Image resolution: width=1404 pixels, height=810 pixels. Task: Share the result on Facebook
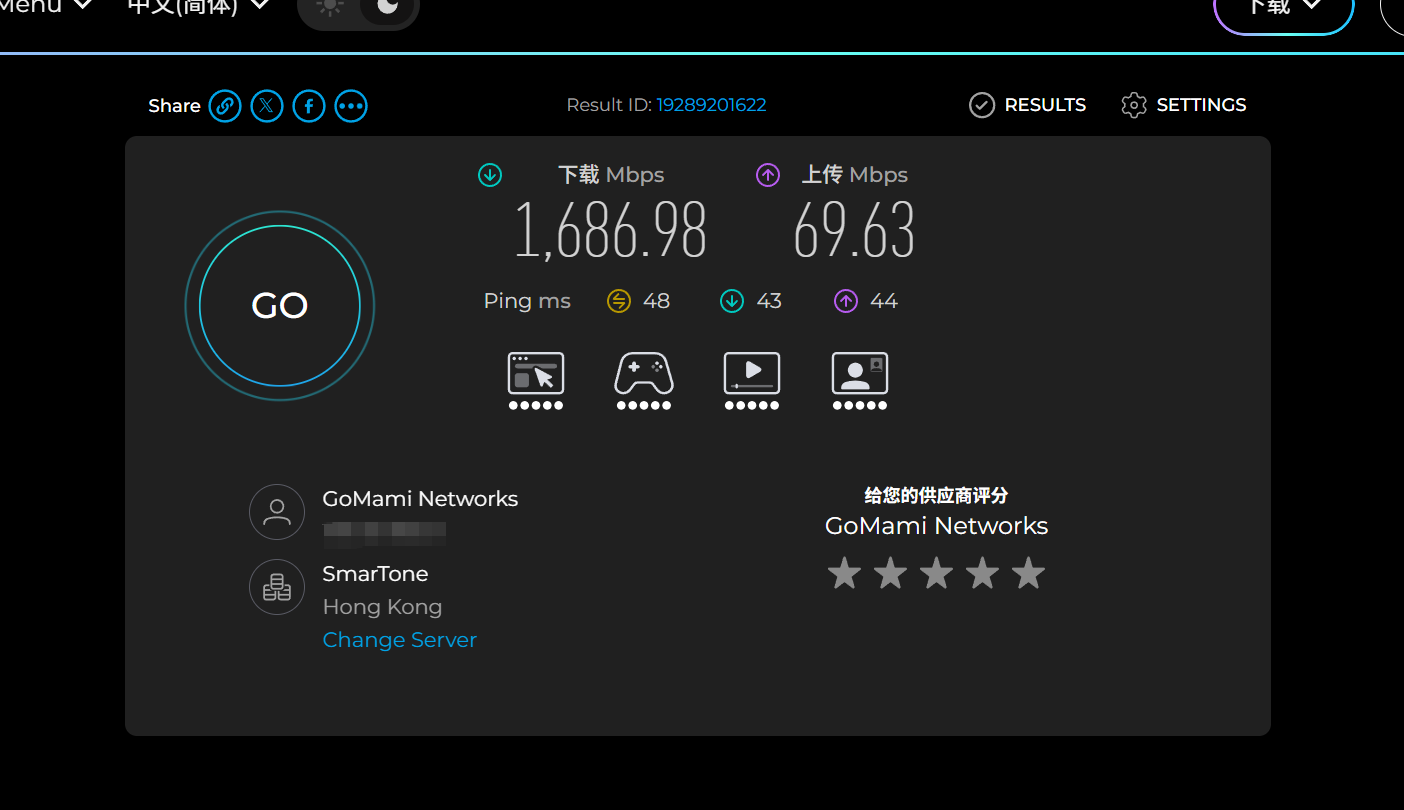(309, 105)
